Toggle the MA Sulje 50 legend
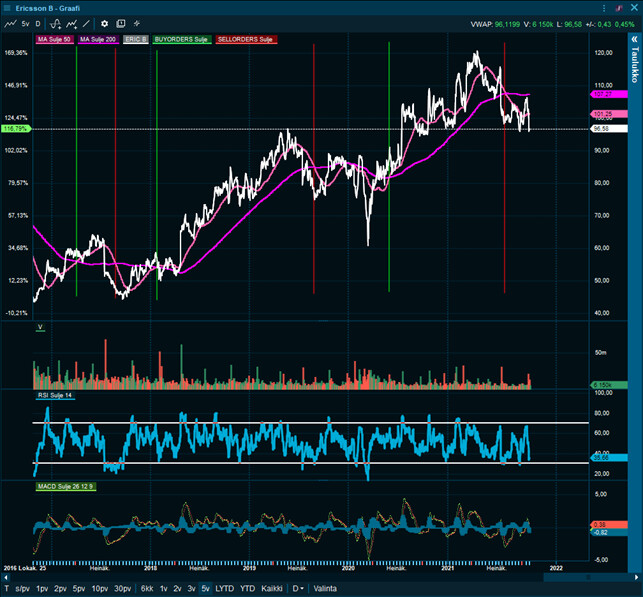This screenshot has height=597, width=643. point(55,39)
